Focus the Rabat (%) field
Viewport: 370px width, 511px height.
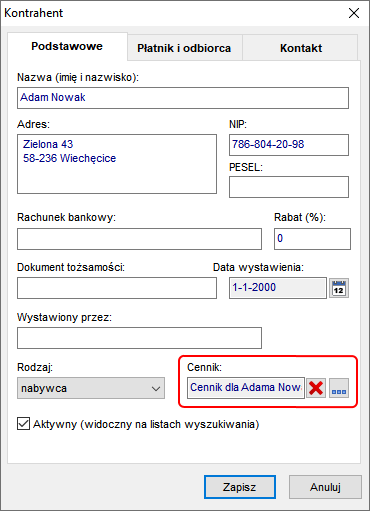(312, 239)
